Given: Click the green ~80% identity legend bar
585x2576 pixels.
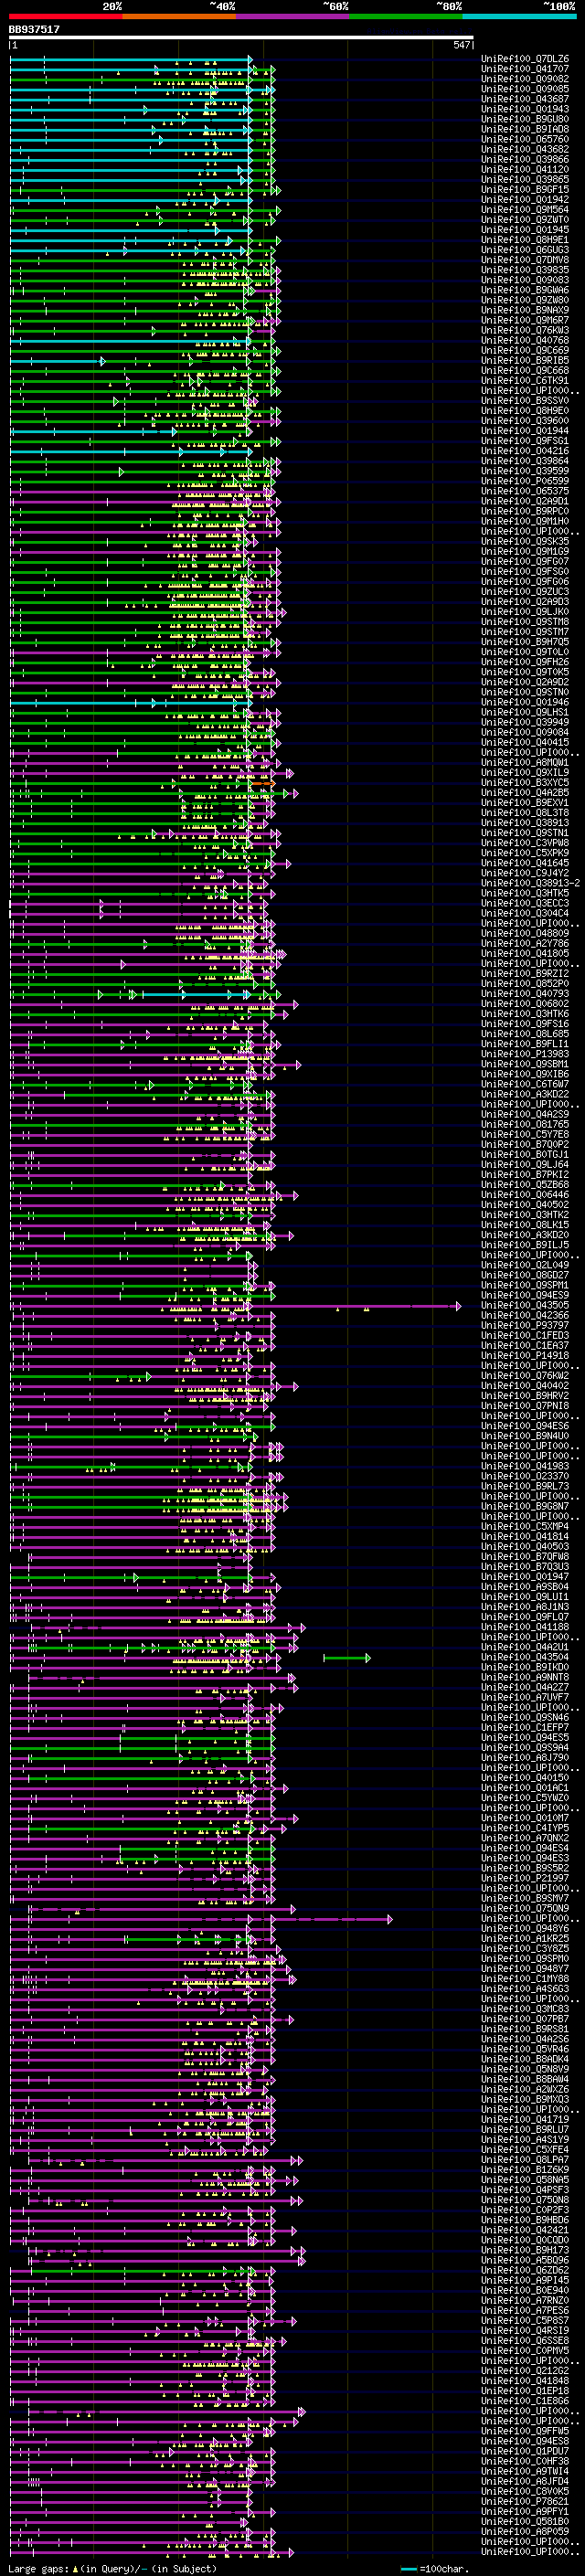Looking at the screenshot, I should [406, 16].
